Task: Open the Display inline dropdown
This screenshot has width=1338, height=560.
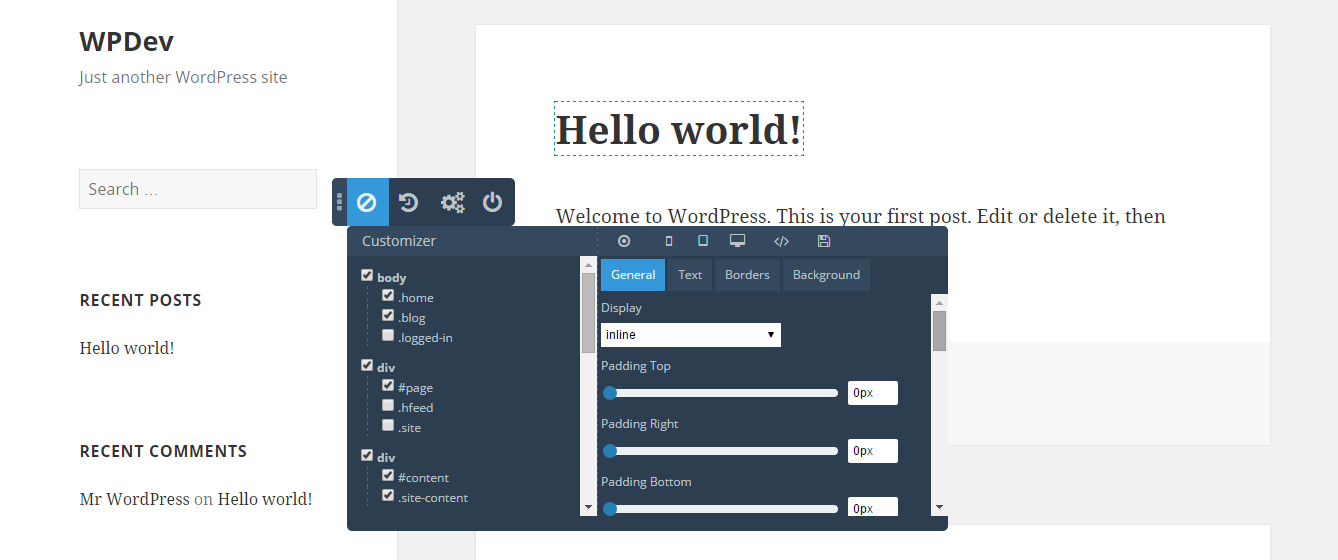Action: (x=691, y=335)
